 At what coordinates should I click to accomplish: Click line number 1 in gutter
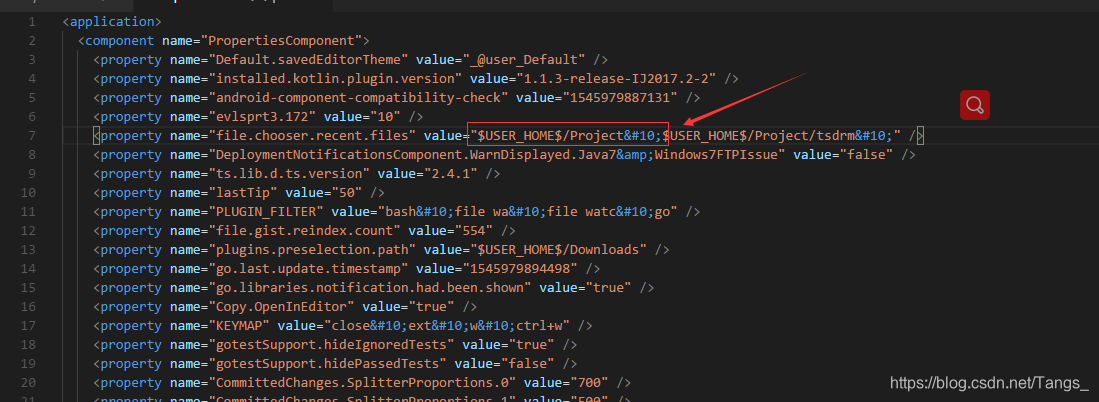click(32, 22)
